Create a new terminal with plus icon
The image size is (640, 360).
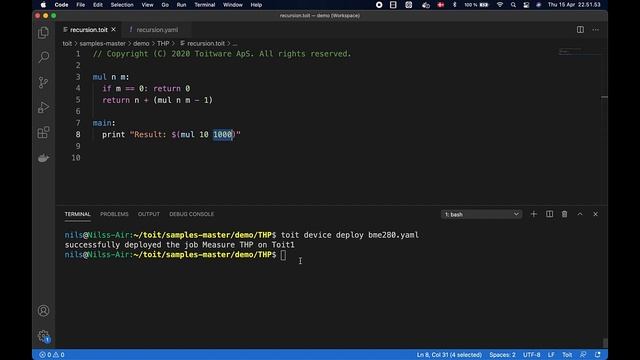(x=533, y=214)
